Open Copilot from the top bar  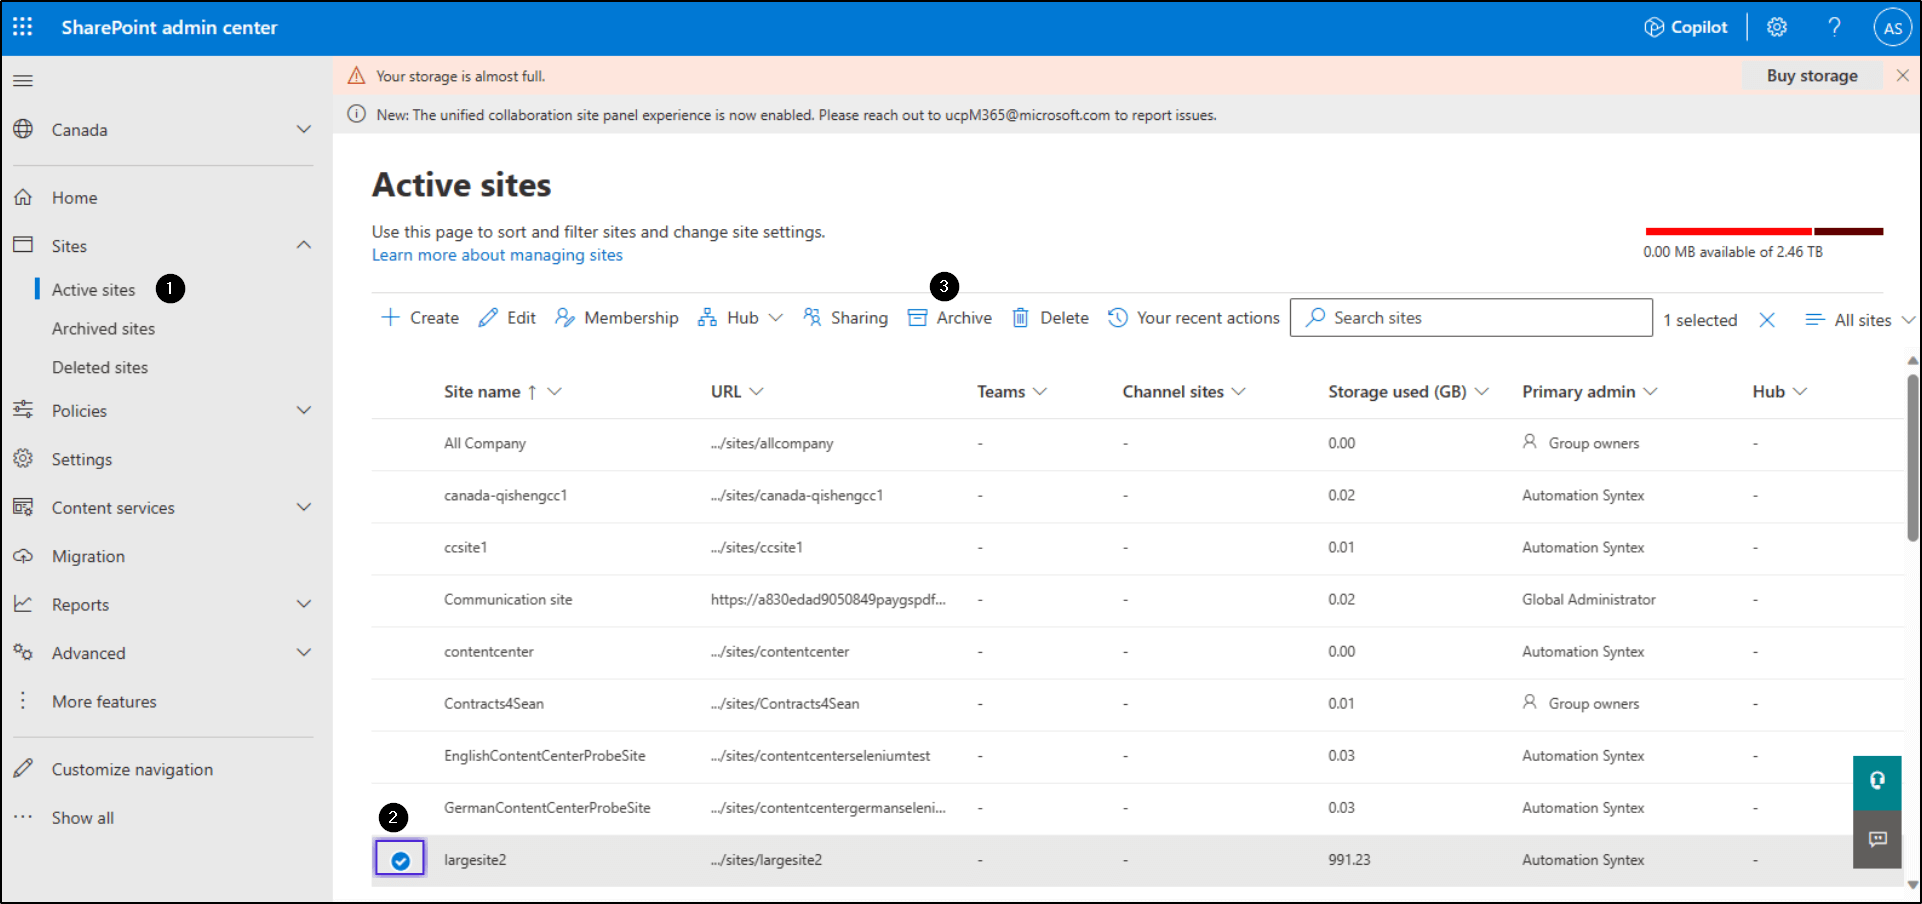point(1685,27)
